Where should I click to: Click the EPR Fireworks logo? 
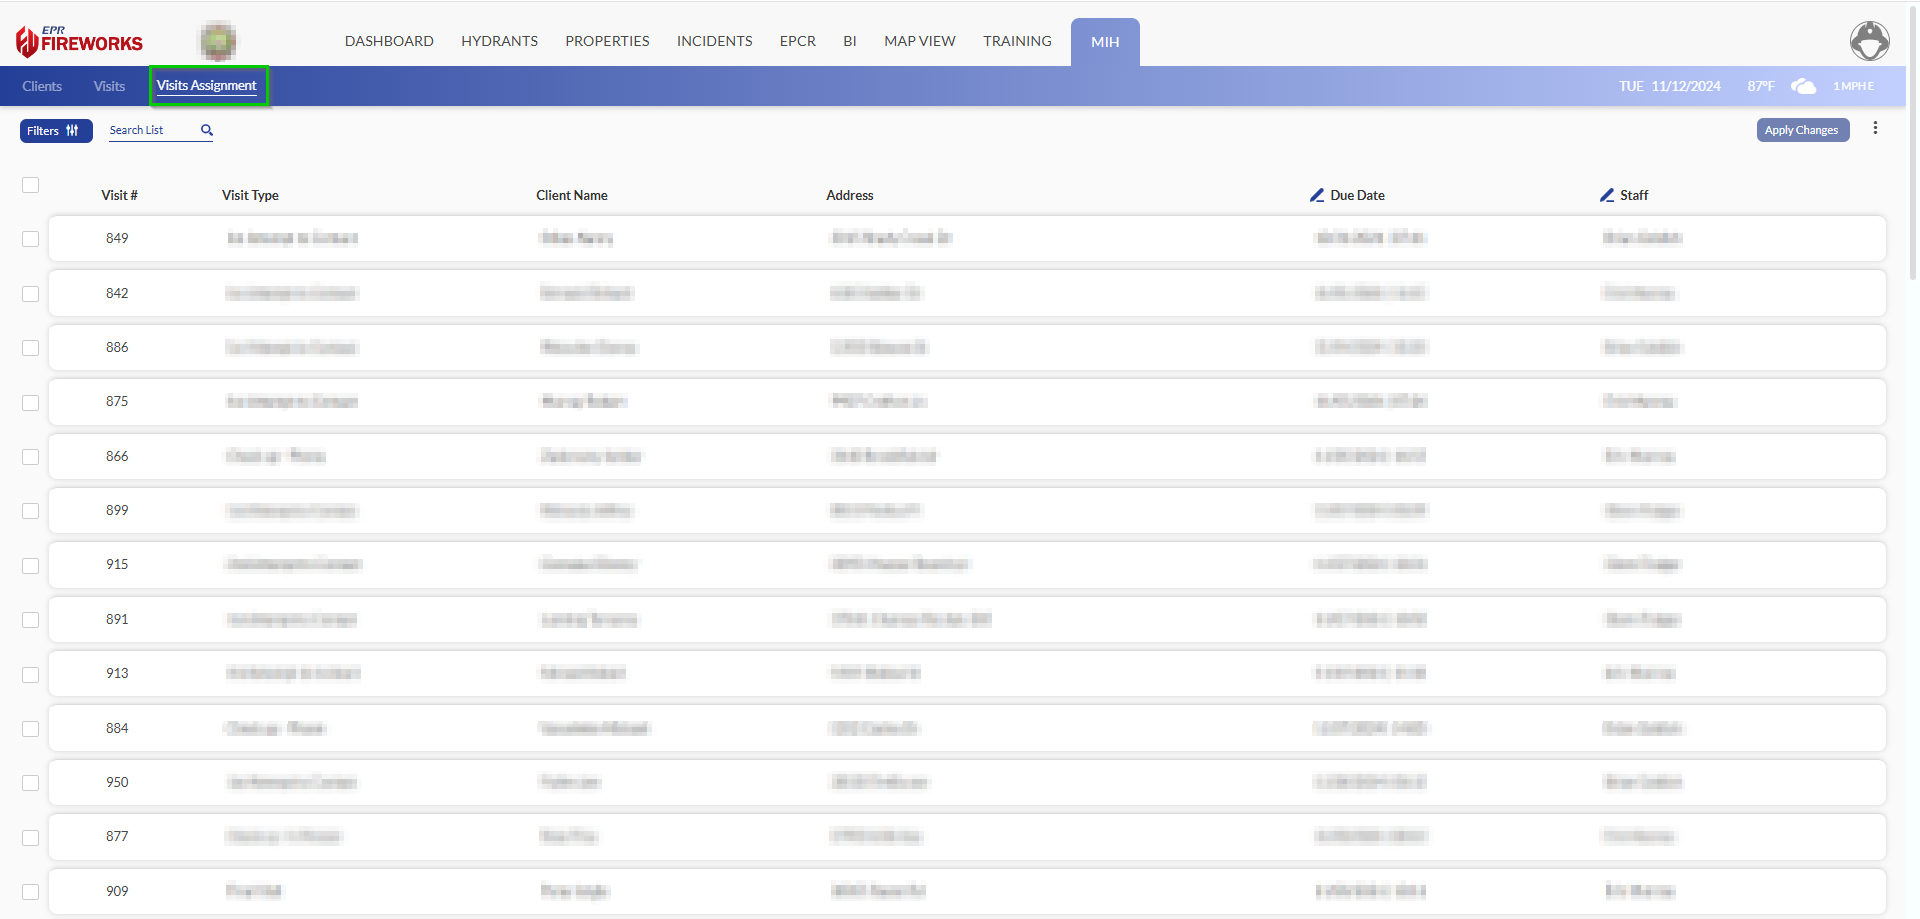pyautogui.click(x=79, y=41)
